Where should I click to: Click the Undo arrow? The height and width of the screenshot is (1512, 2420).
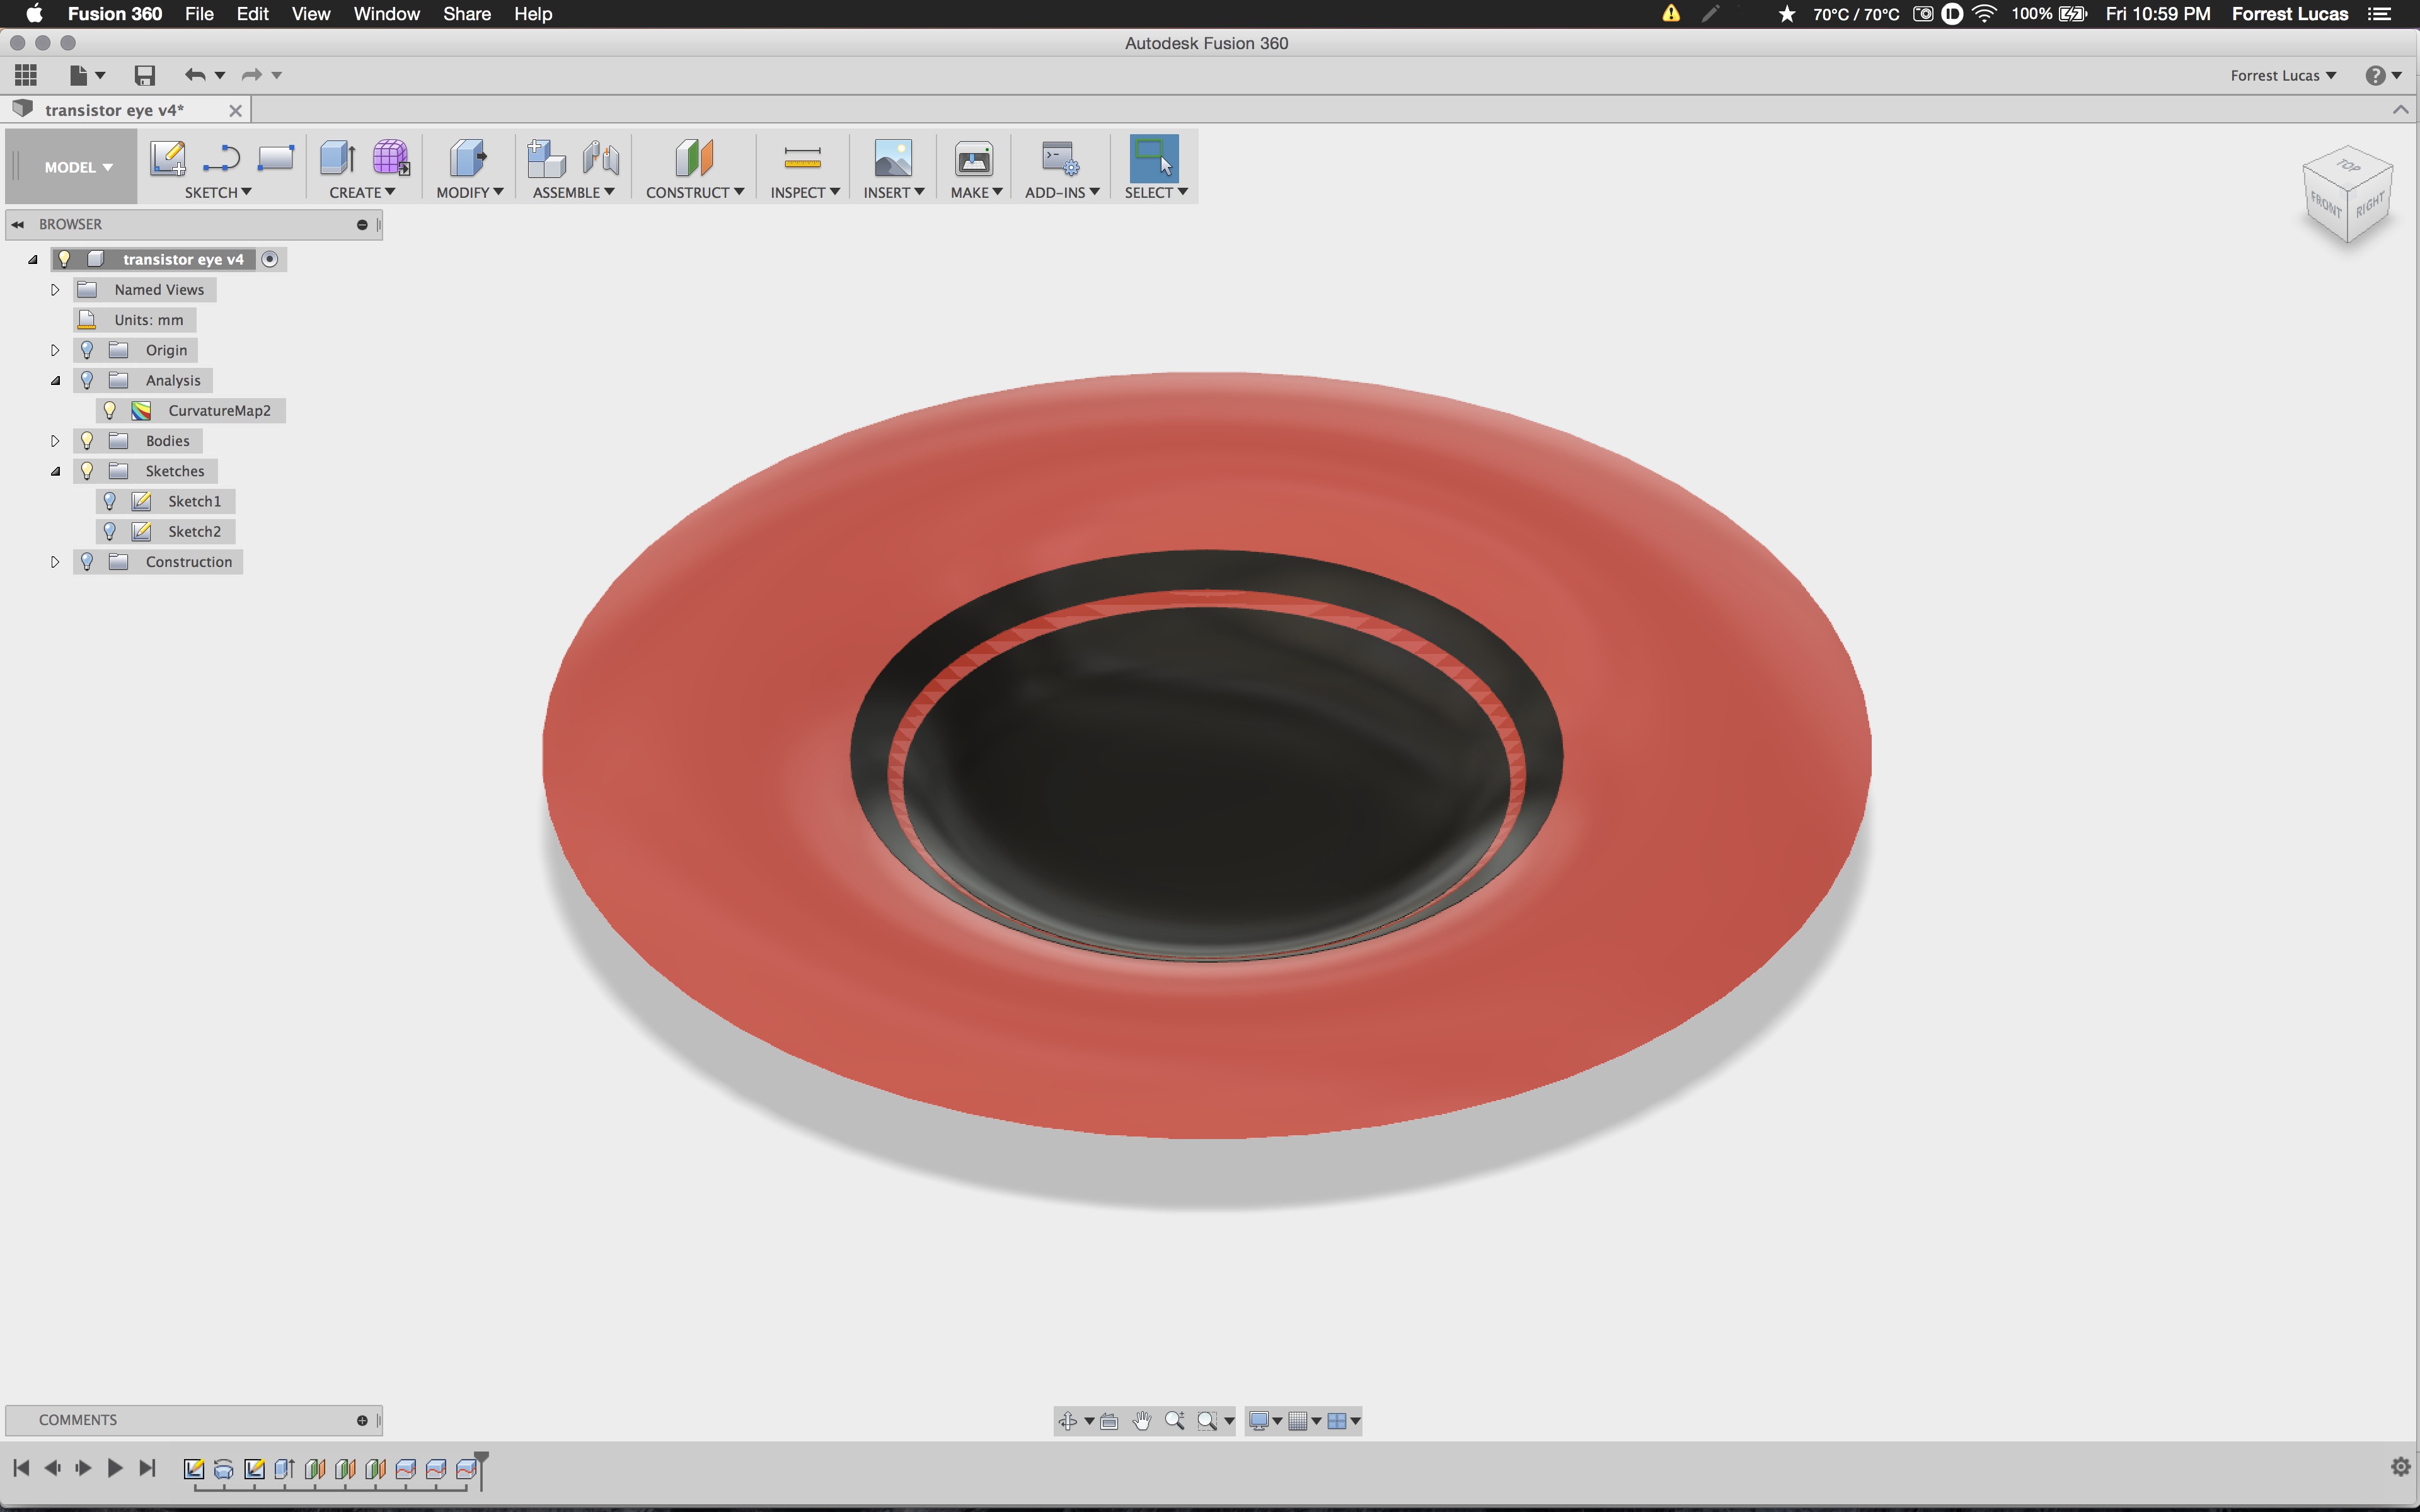pyautogui.click(x=195, y=75)
